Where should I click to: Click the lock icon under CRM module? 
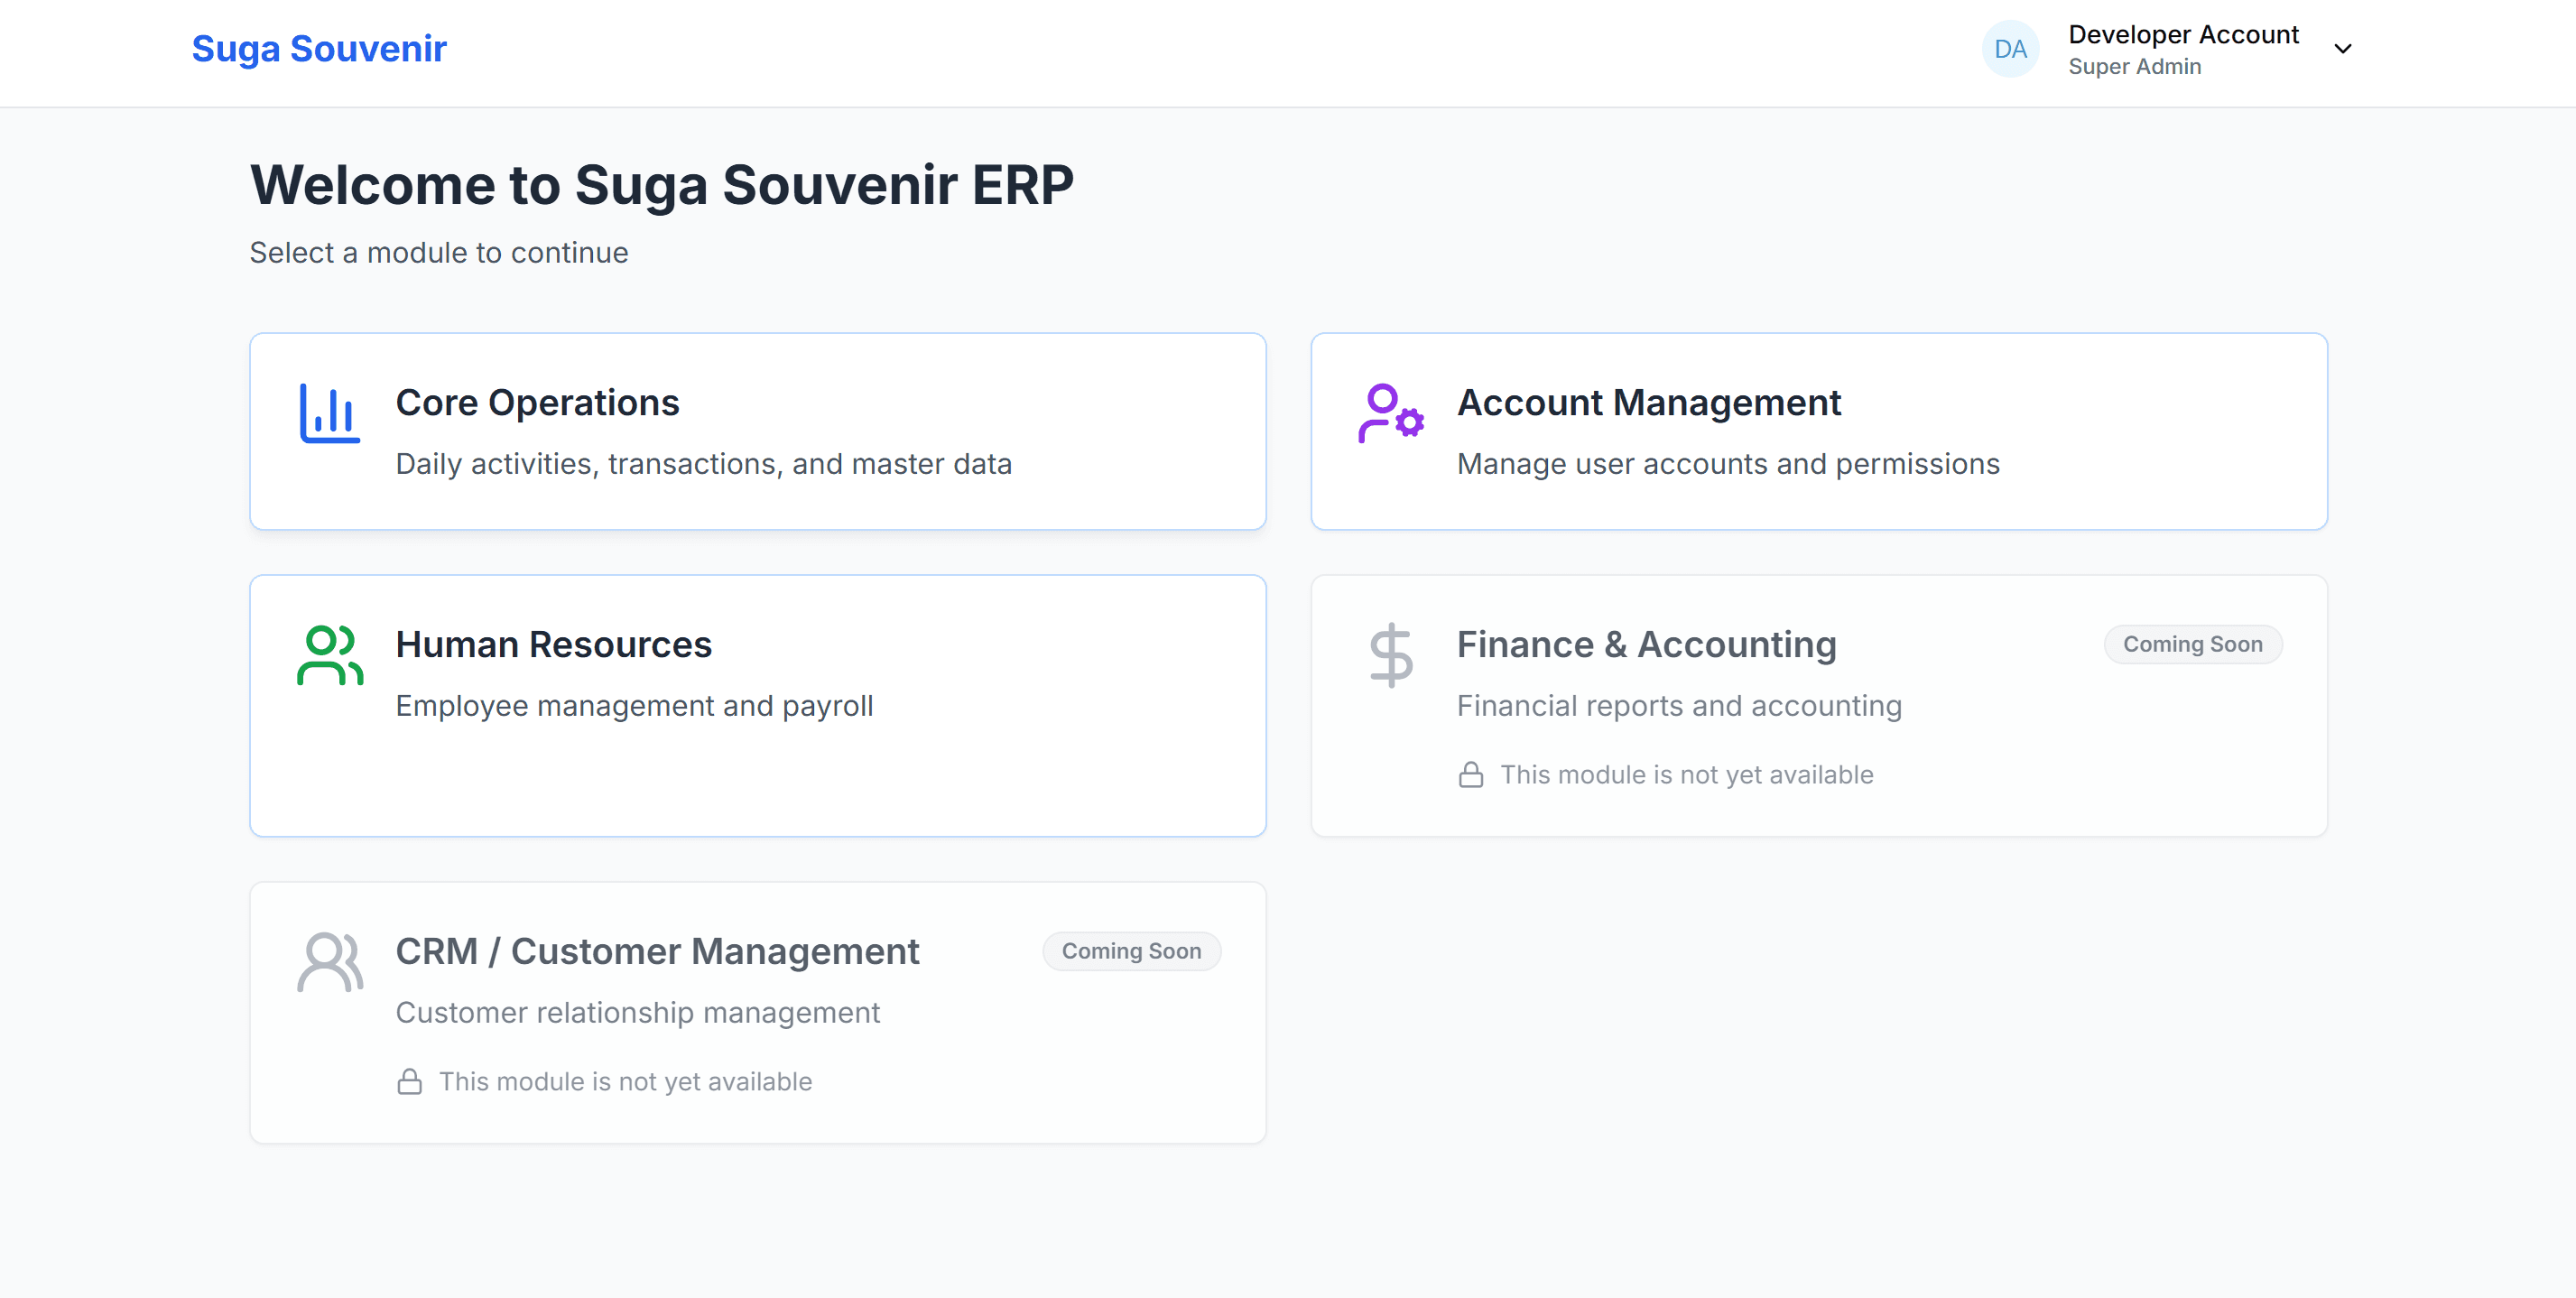pos(409,1082)
